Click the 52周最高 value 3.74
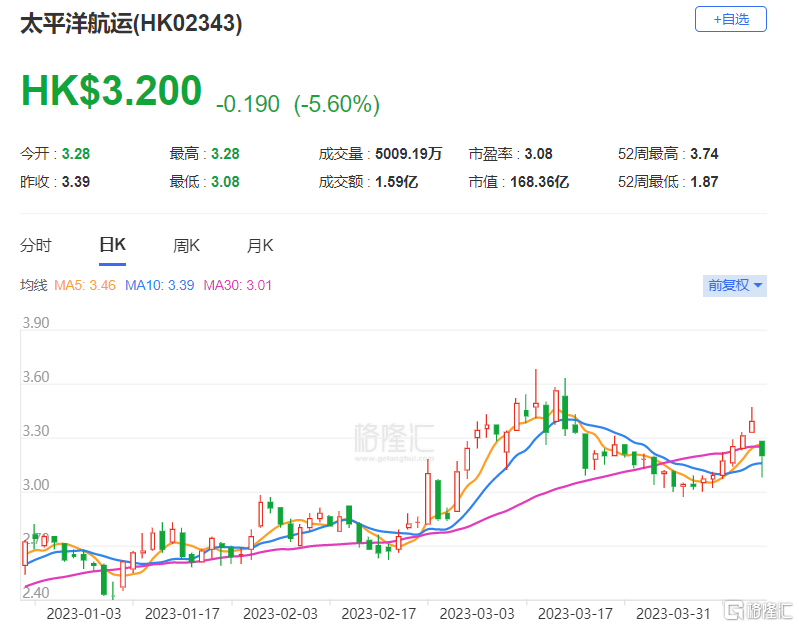The image size is (799, 627). [704, 154]
